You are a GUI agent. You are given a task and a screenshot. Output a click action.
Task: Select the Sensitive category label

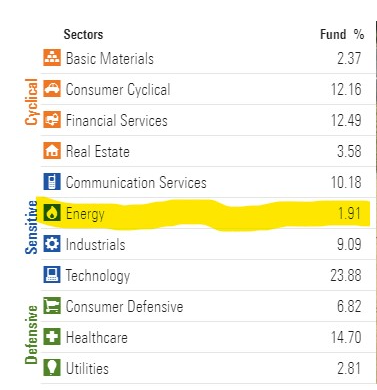[x=31, y=227]
